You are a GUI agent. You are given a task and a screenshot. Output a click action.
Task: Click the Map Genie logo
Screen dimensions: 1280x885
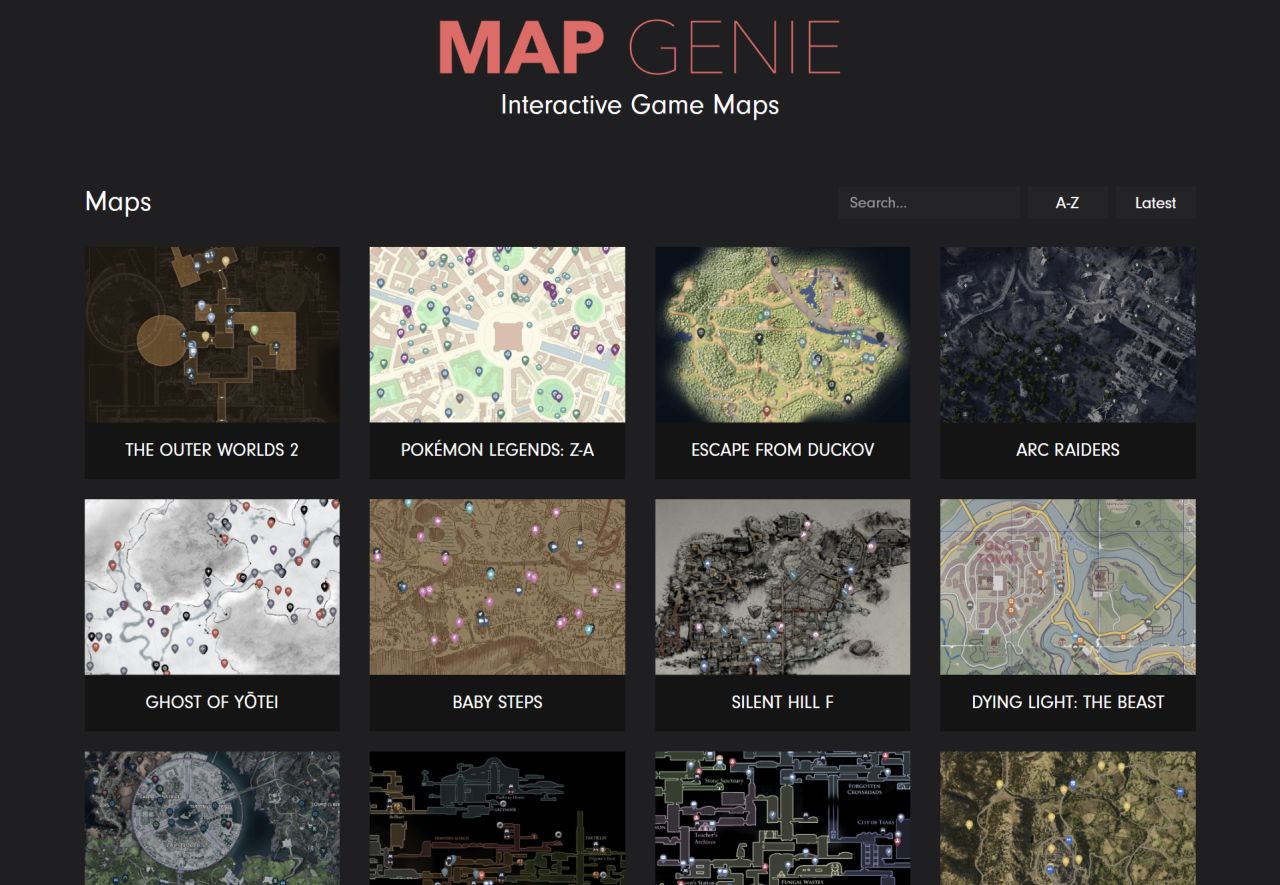pyautogui.click(x=640, y=47)
